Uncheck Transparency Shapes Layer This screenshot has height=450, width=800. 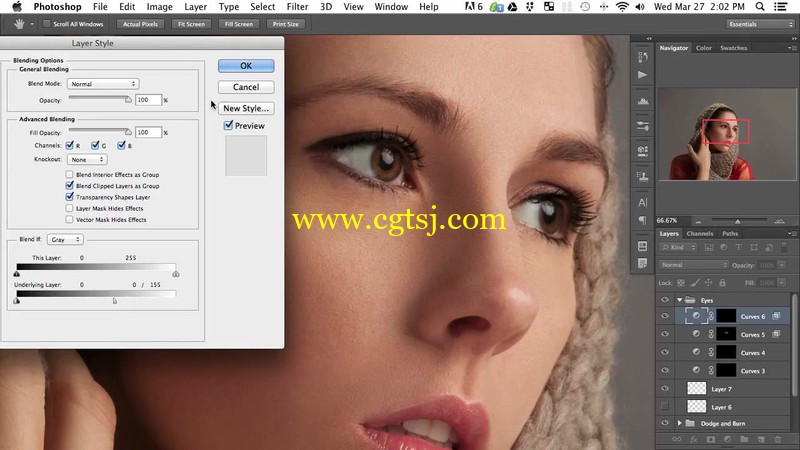pyautogui.click(x=69, y=197)
